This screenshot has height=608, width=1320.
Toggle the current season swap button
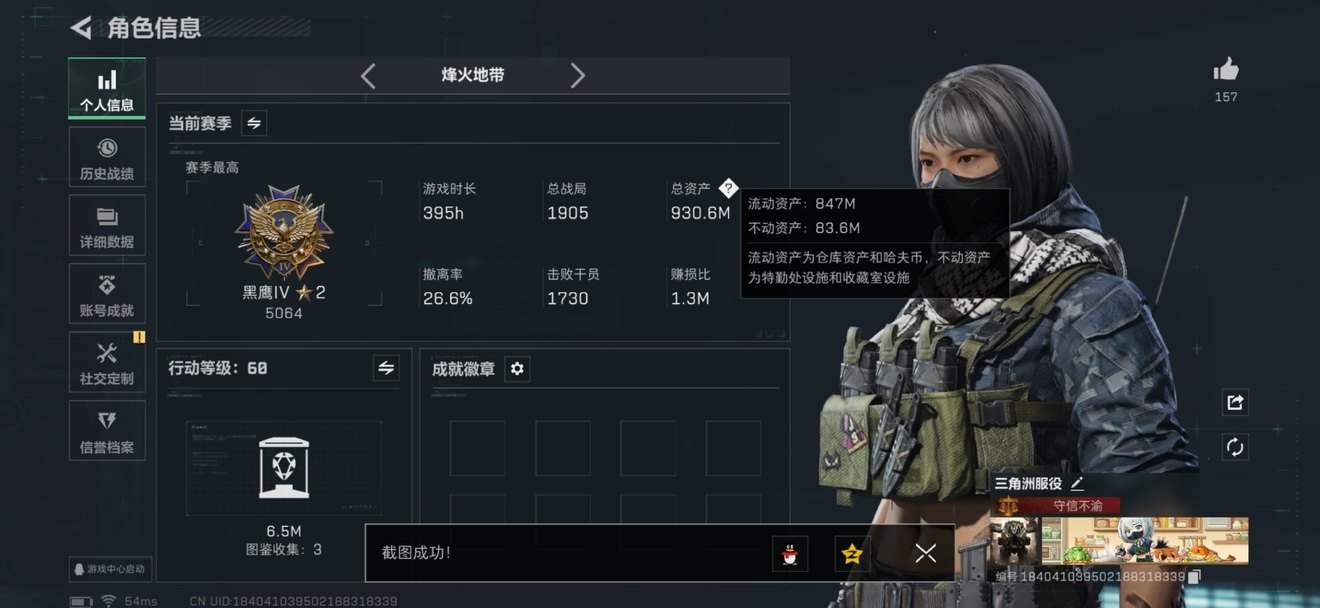(x=254, y=123)
